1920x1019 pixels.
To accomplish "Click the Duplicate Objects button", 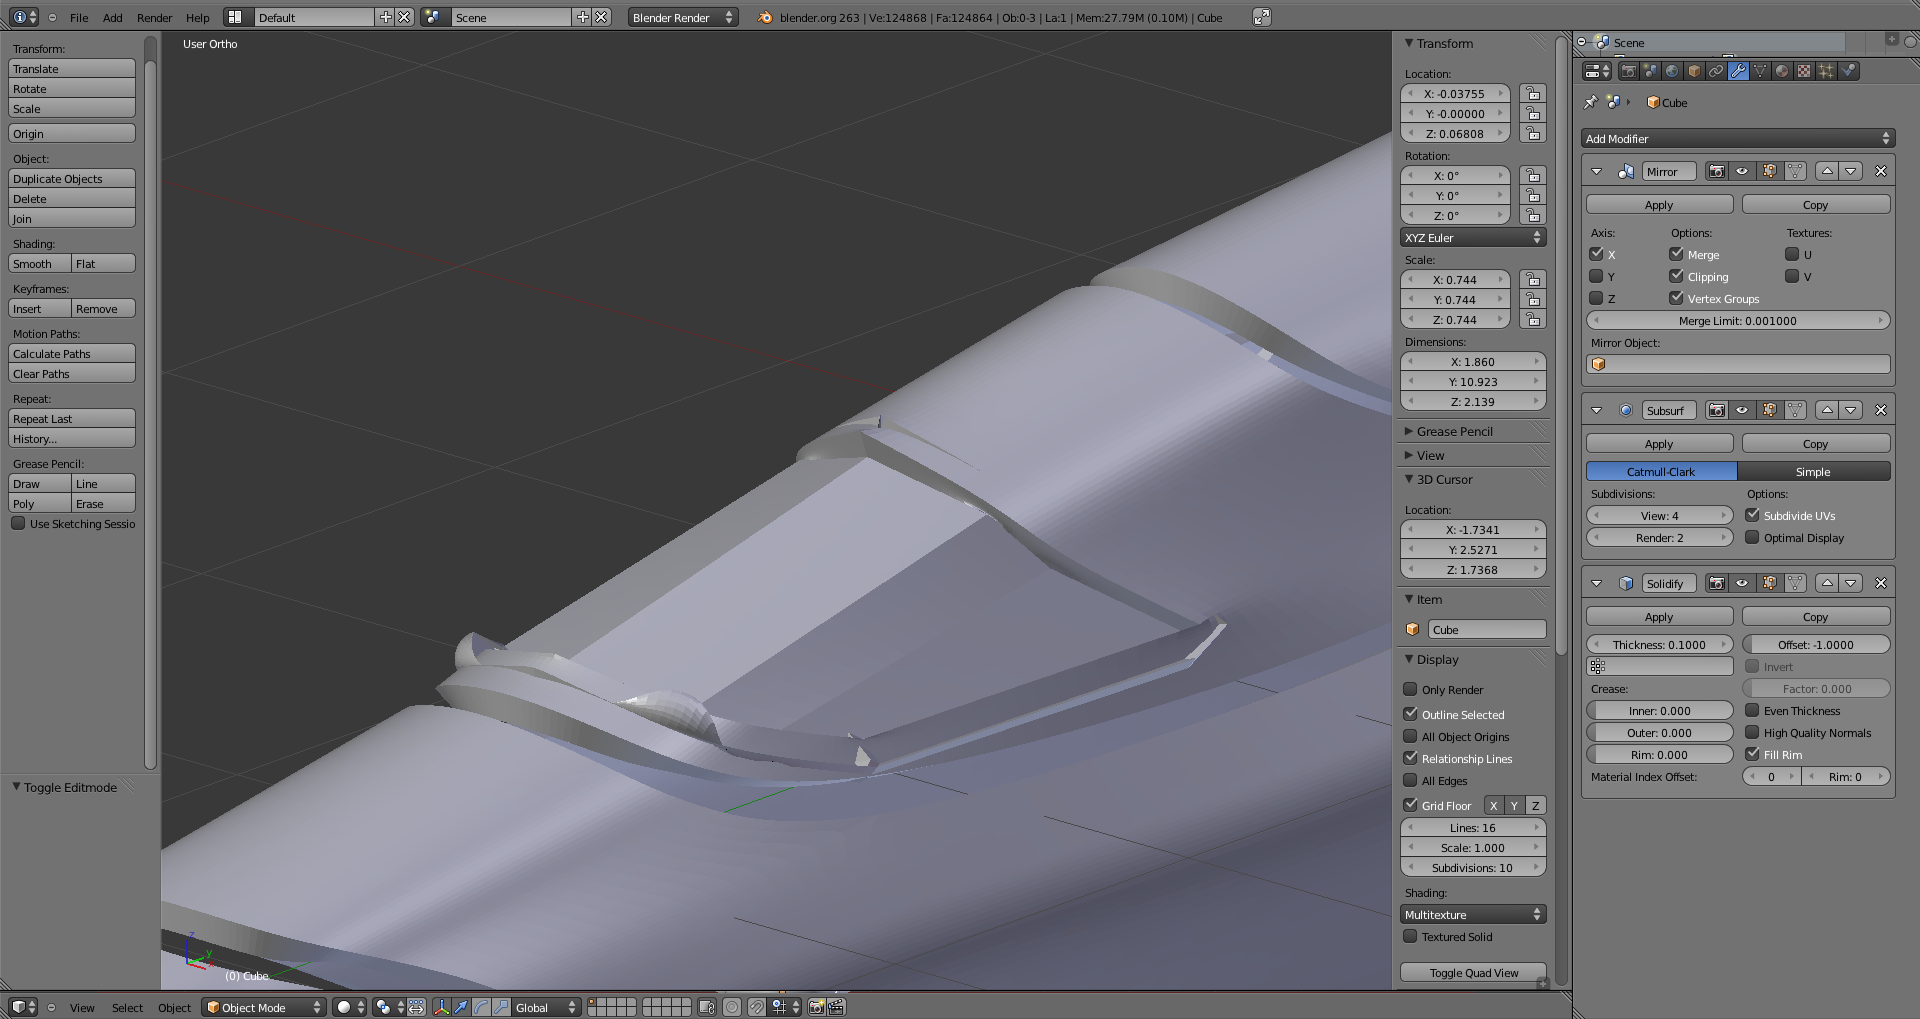I will coord(72,178).
